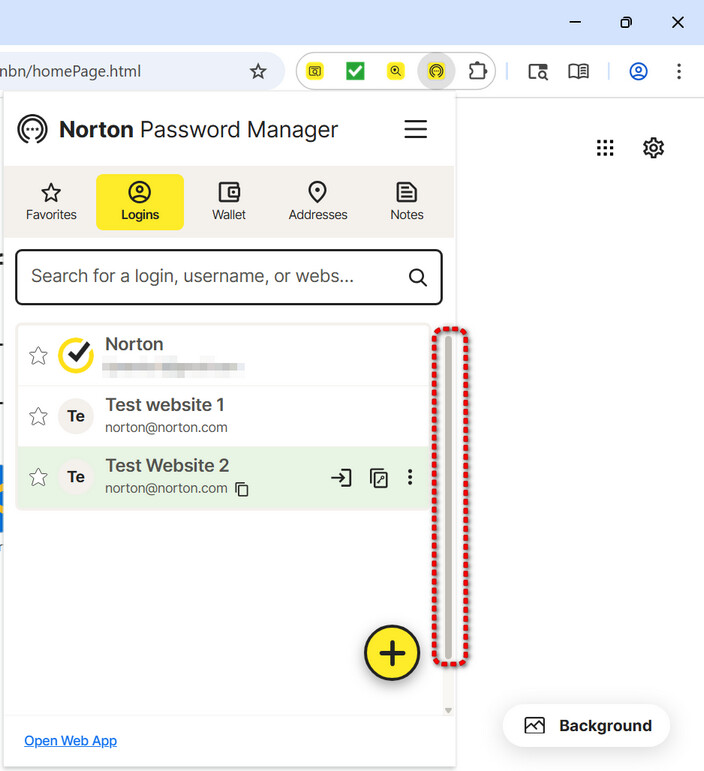Click the Norton Password Manager extension icon
This screenshot has height=771, width=704.
[x=436, y=71]
